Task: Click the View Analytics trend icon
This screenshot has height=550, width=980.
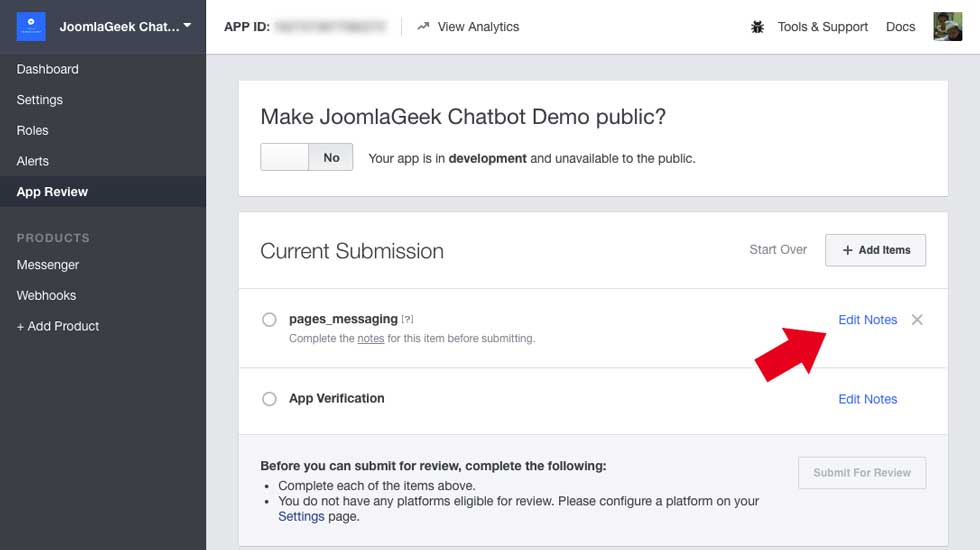Action: coord(423,26)
